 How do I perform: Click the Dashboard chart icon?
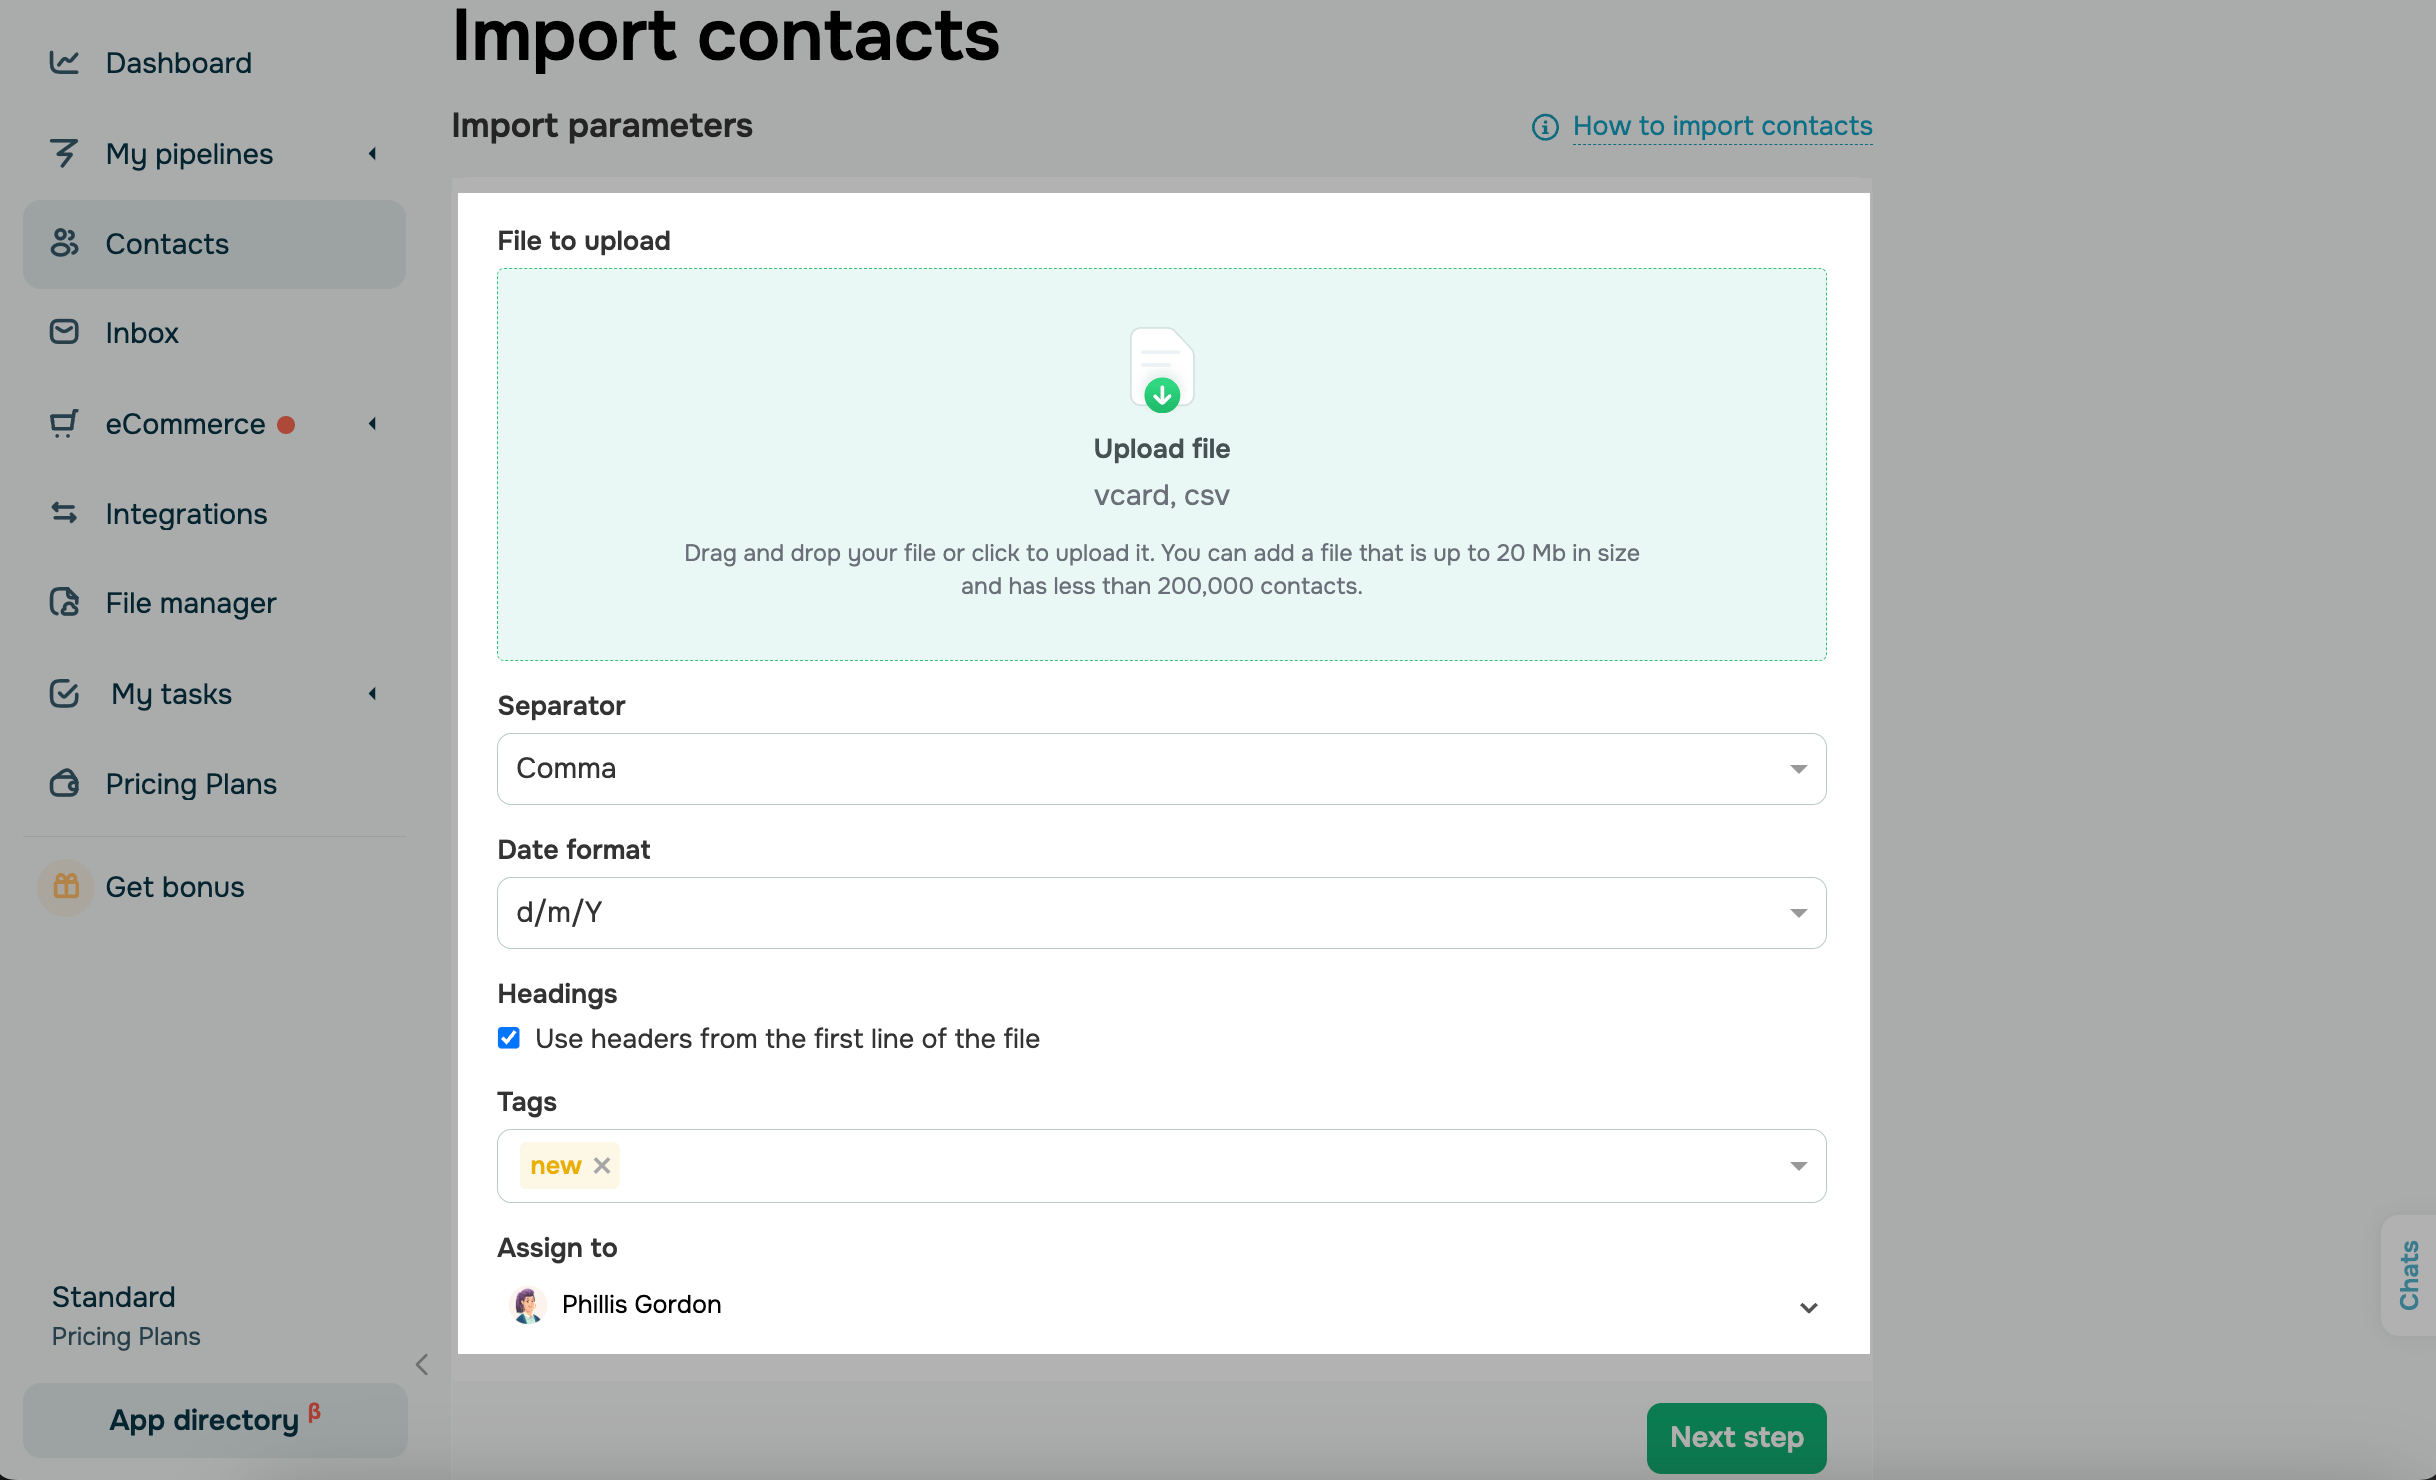(64, 63)
